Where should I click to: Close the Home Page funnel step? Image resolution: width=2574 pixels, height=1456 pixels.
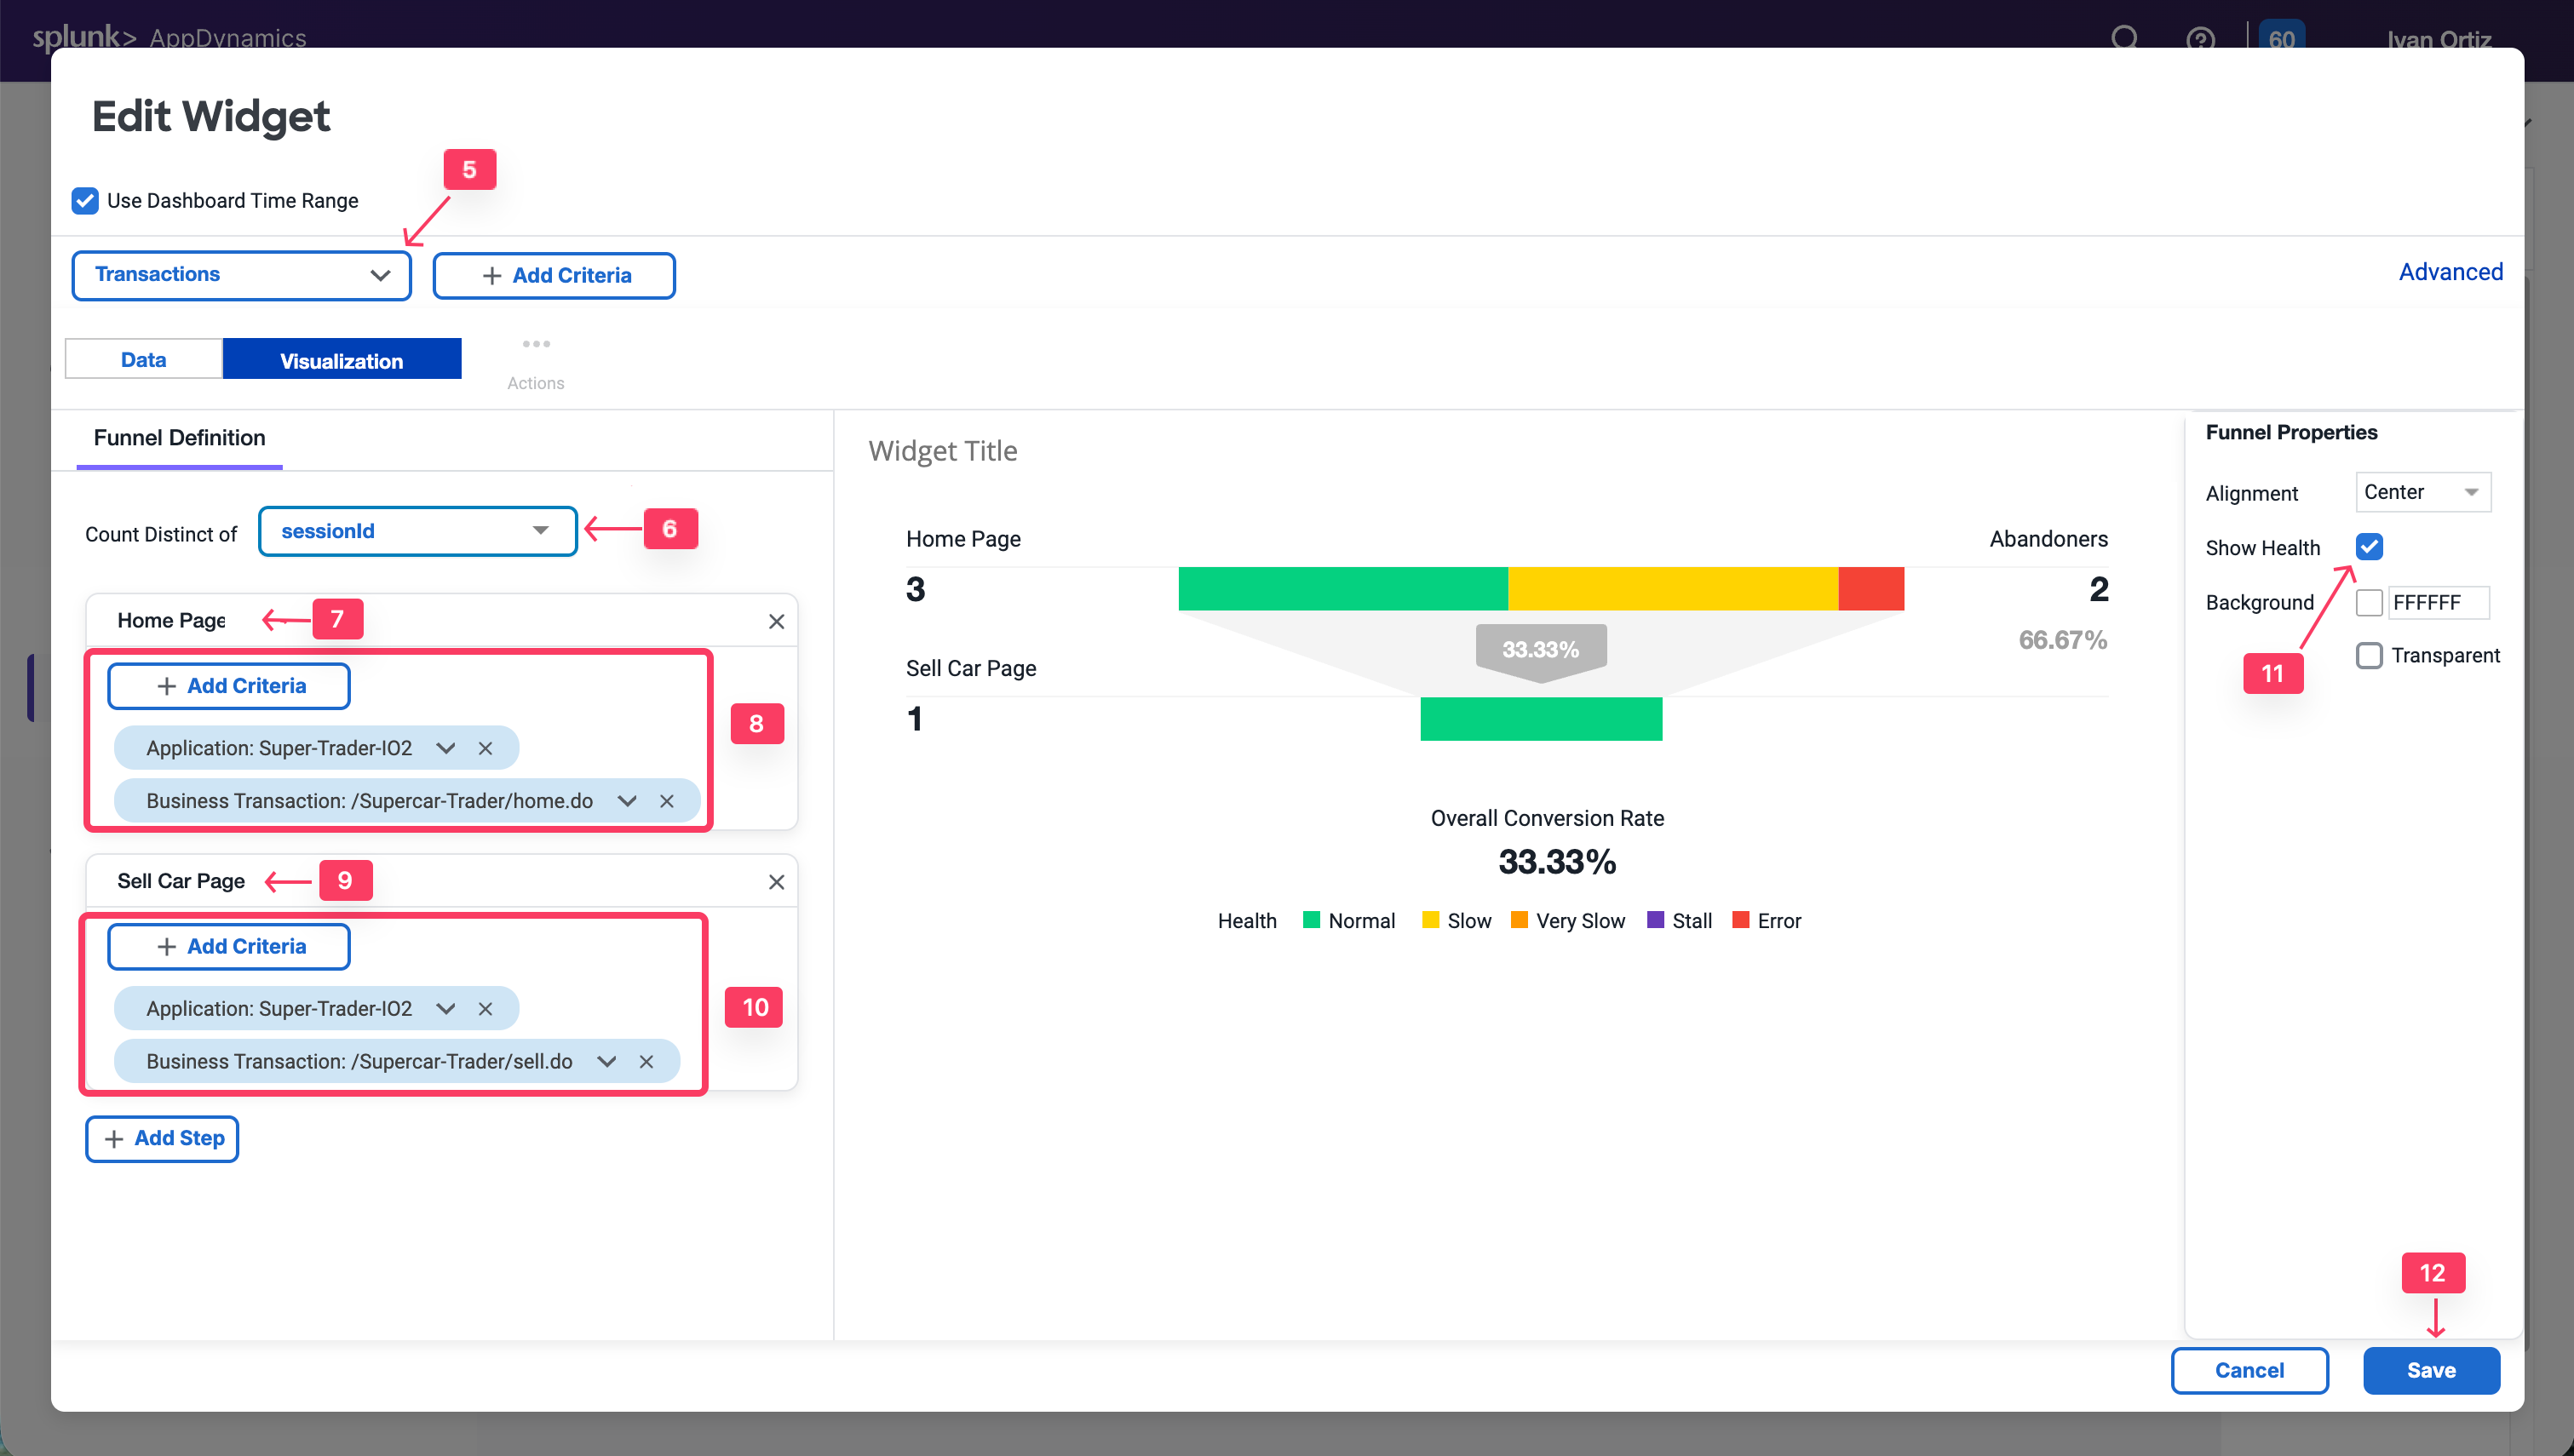pyautogui.click(x=777, y=621)
